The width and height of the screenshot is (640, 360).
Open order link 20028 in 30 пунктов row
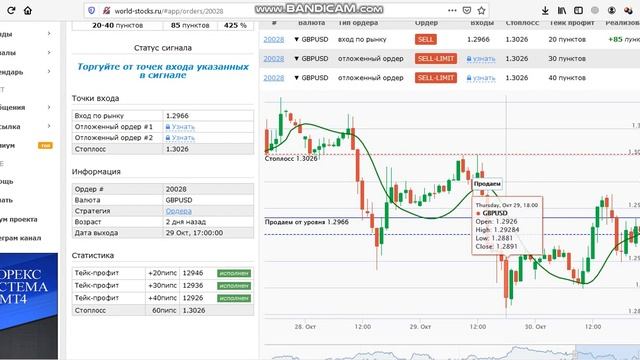[x=273, y=59]
